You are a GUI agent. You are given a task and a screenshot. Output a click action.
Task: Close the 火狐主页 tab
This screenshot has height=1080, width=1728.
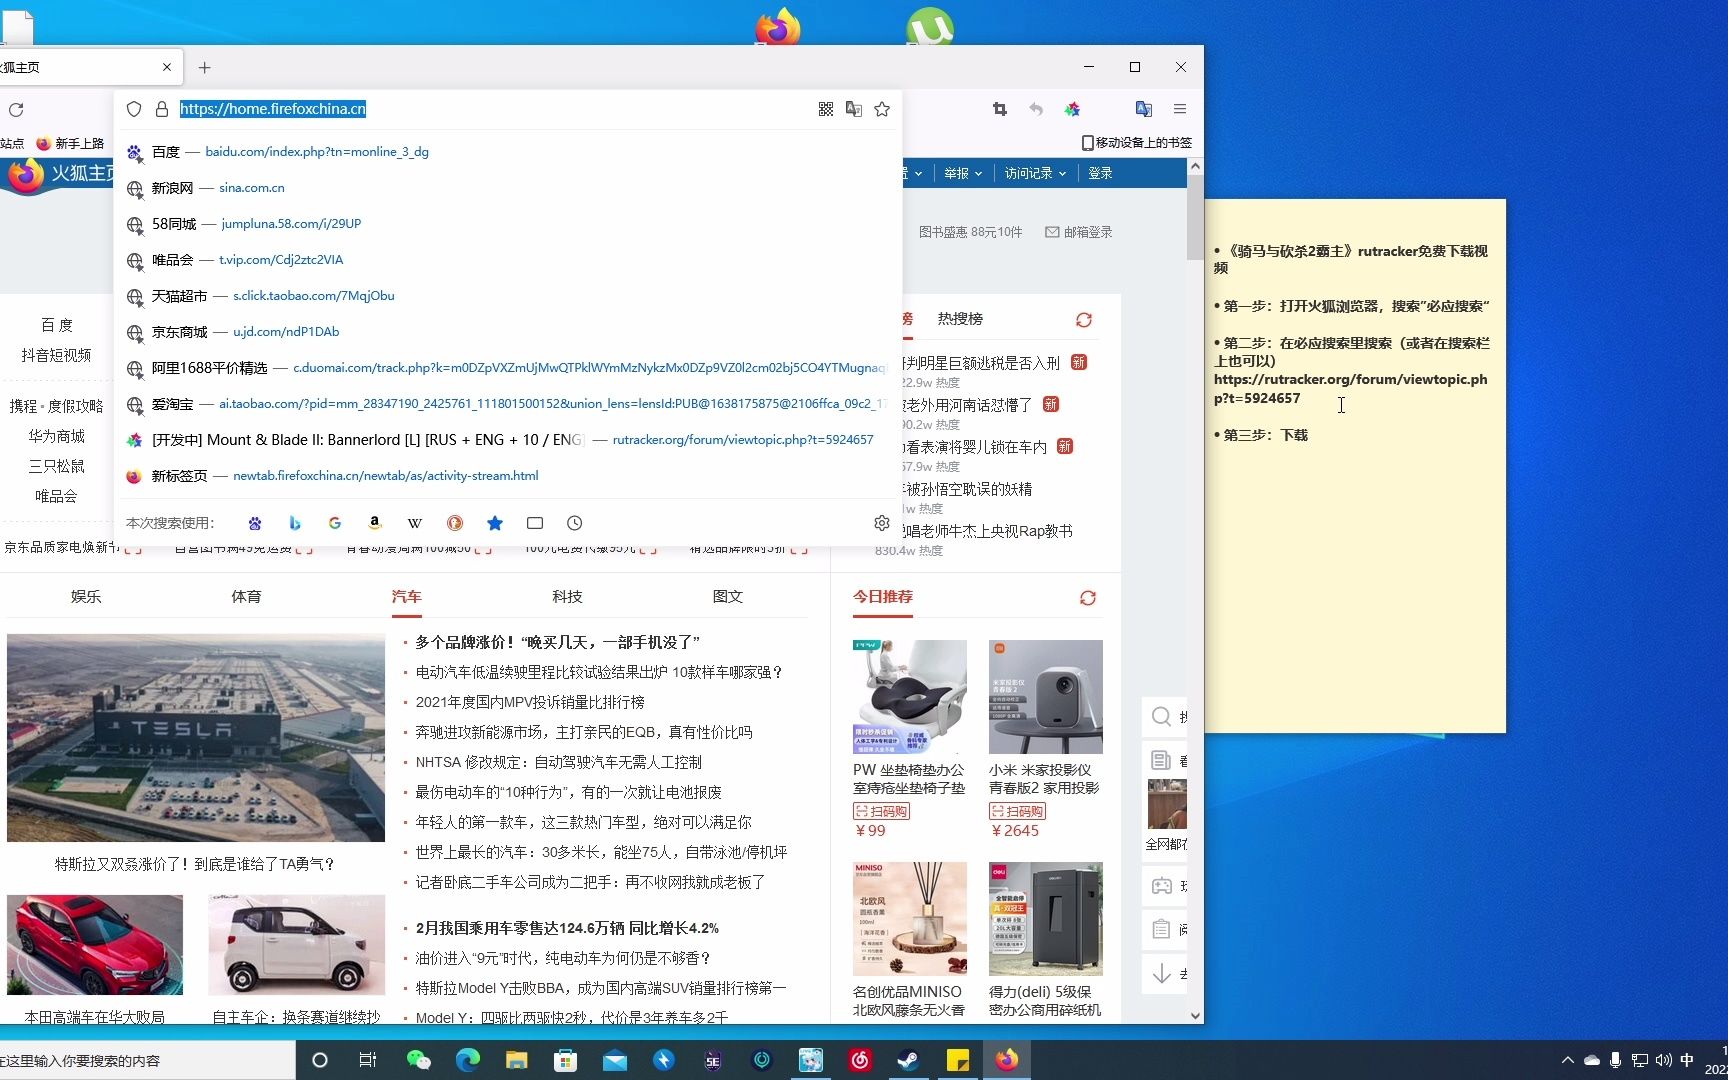coord(167,67)
